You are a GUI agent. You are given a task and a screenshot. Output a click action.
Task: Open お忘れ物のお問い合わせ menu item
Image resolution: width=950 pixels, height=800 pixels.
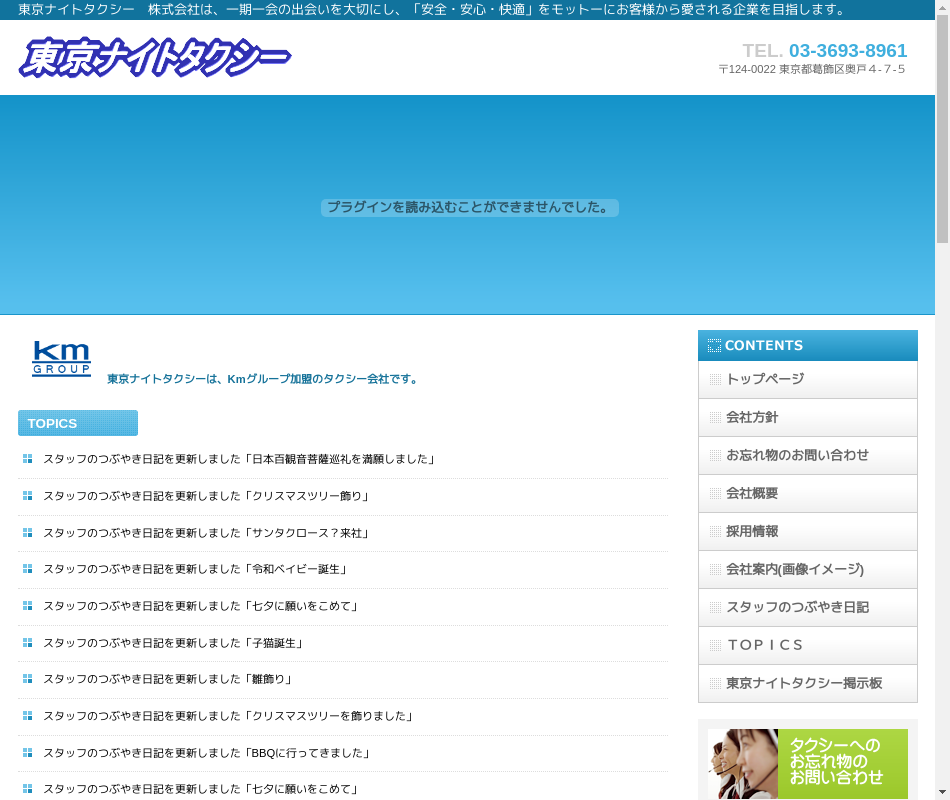808,455
